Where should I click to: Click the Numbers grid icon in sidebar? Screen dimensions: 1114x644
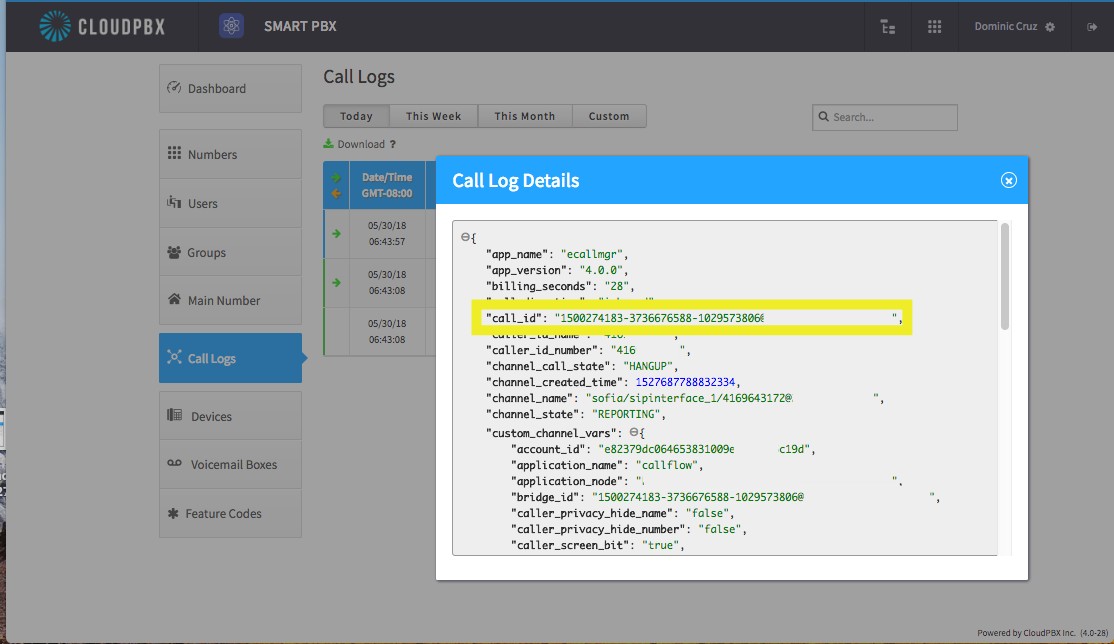point(174,153)
